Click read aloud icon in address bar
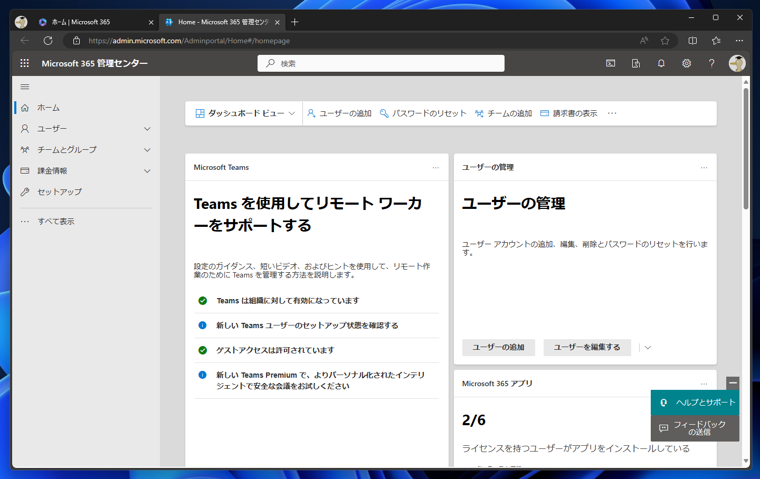760x479 pixels. (644, 41)
